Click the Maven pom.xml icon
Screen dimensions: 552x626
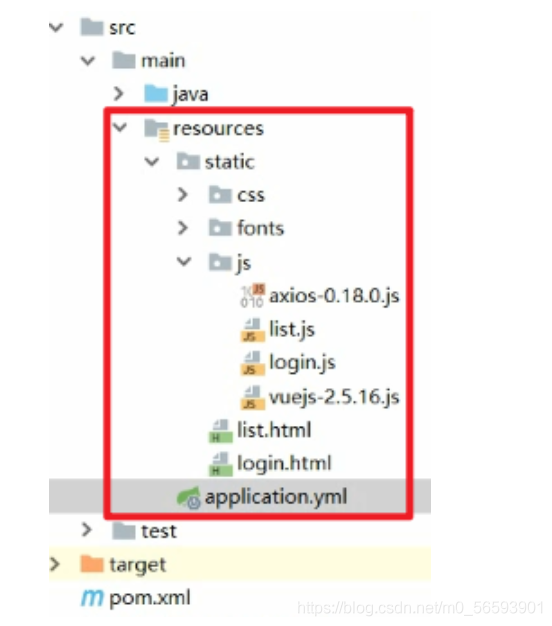tap(92, 598)
